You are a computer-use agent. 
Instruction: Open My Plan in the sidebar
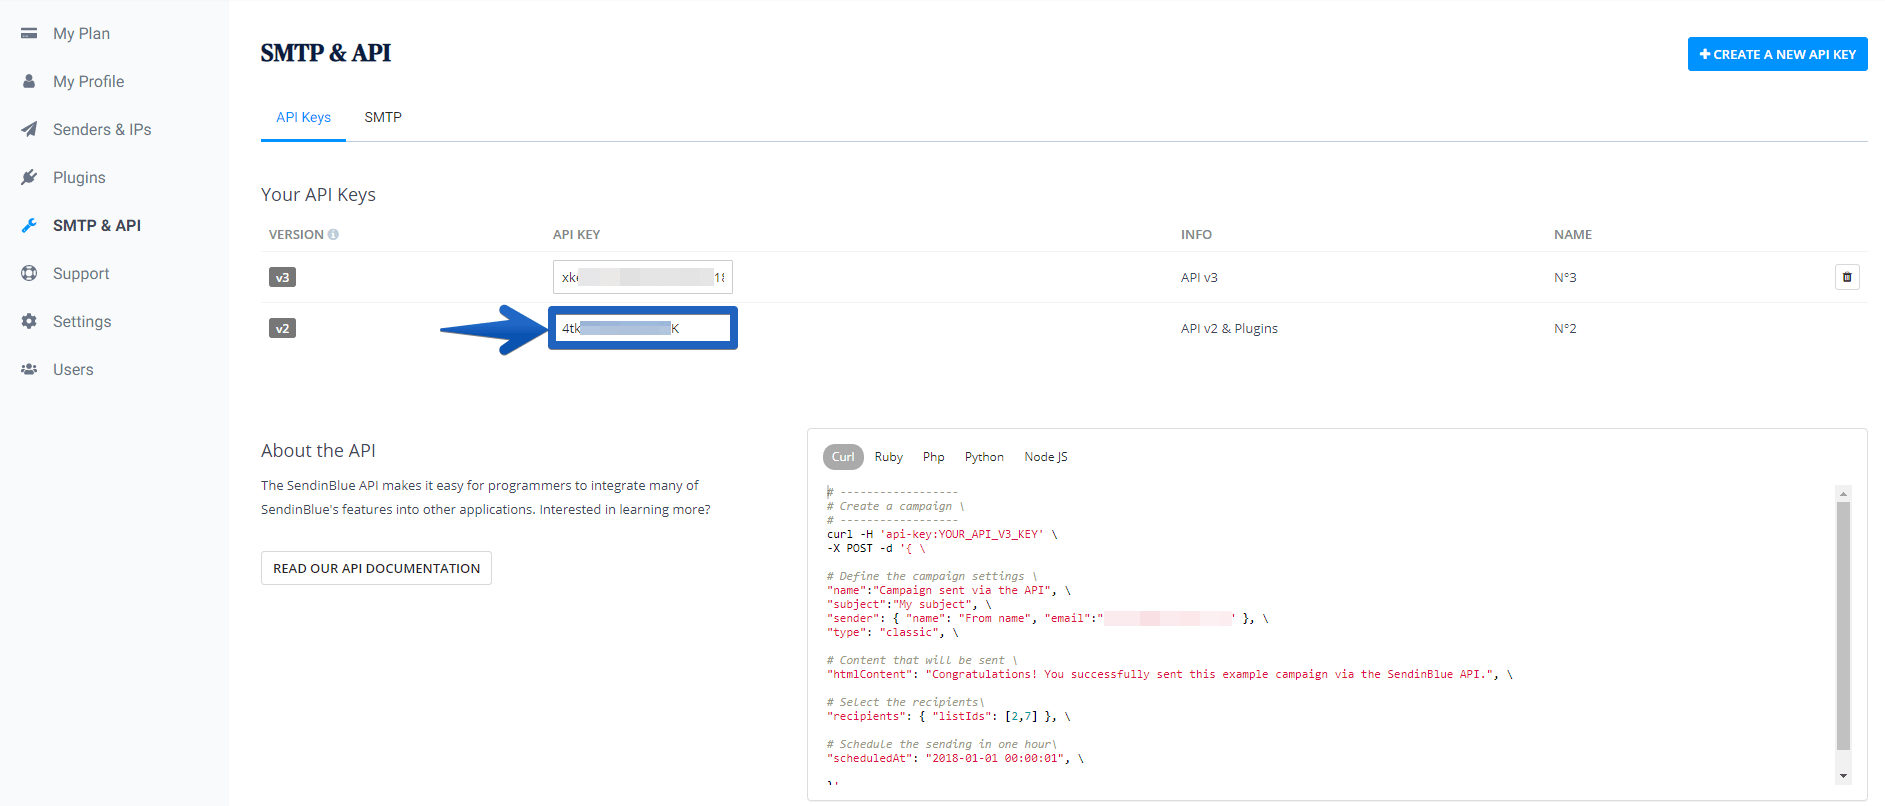pos(81,33)
